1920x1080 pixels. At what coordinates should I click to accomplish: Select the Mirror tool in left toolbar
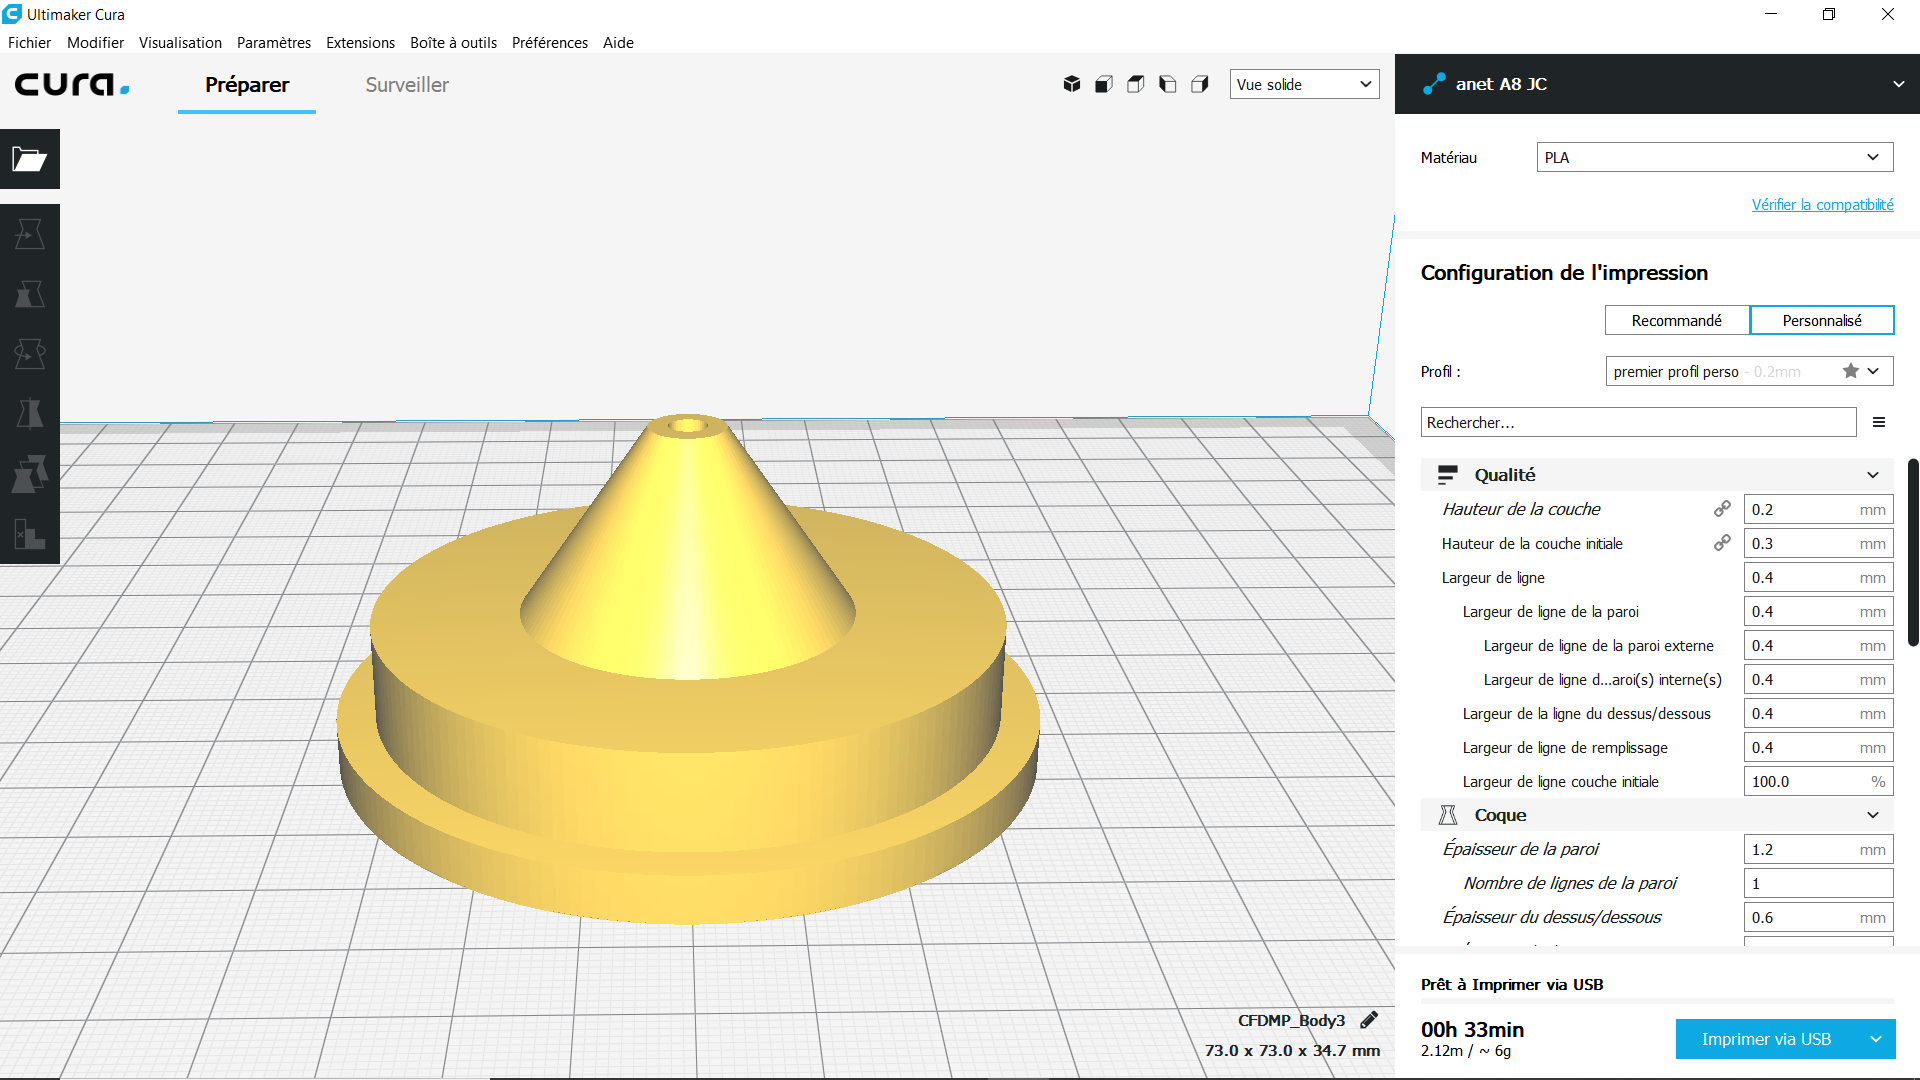coord(30,414)
